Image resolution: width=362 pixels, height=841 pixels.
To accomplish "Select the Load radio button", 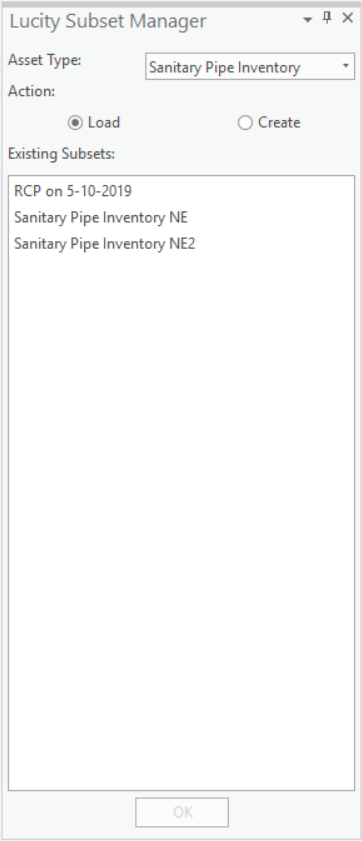I will coord(75,123).
